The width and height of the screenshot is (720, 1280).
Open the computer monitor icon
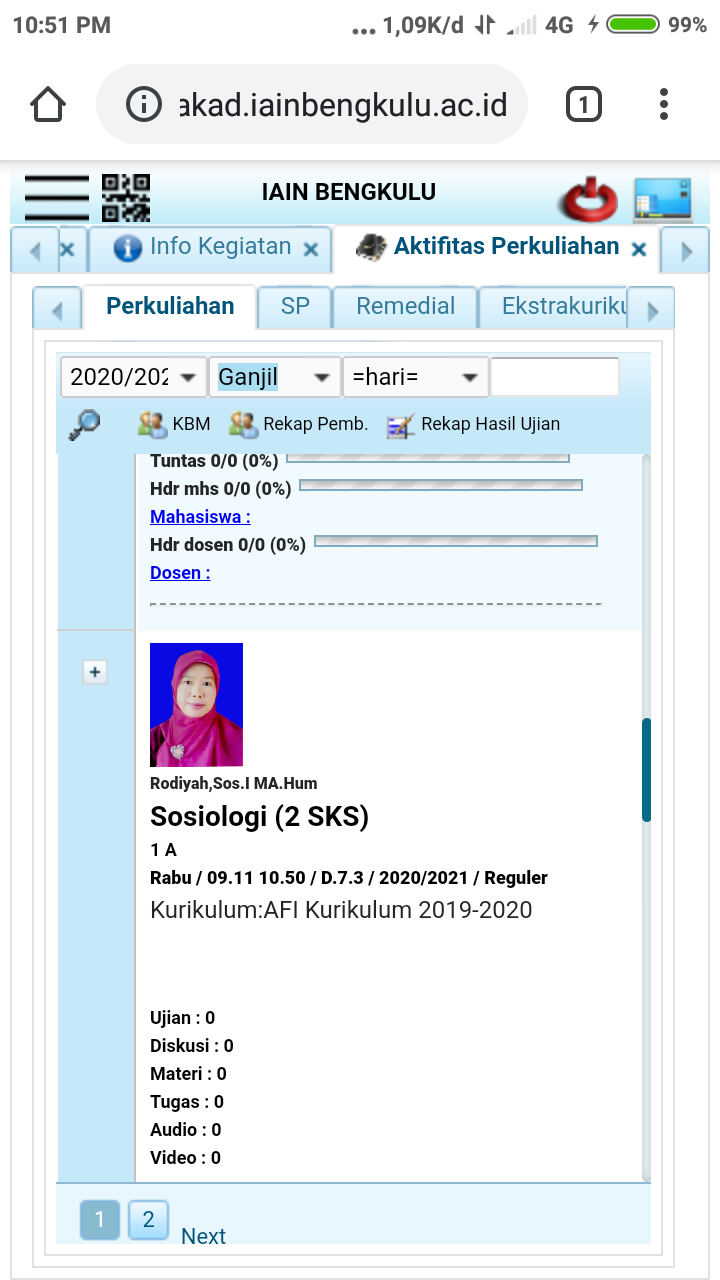662,199
